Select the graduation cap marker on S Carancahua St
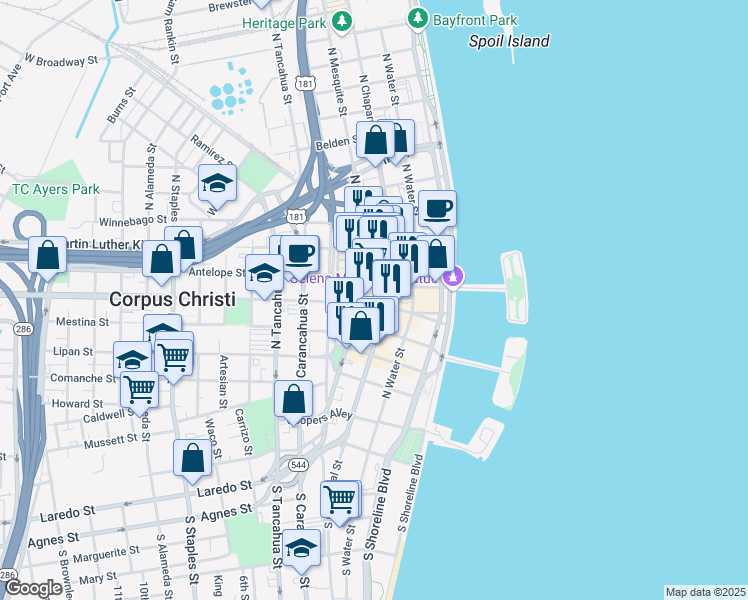748x600 pixels. [x=301, y=548]
